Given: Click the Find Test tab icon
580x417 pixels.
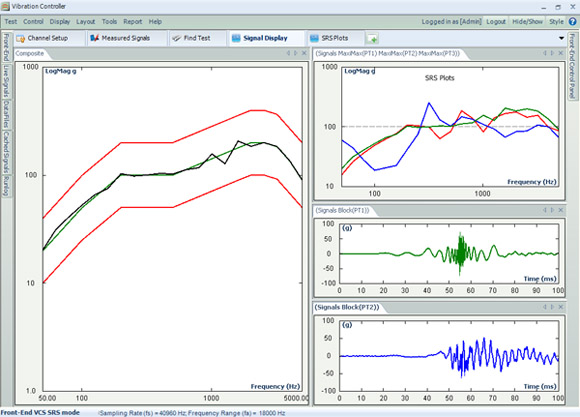Looking at the screenshot, I should pyautogui.click(x=177, y=38).
